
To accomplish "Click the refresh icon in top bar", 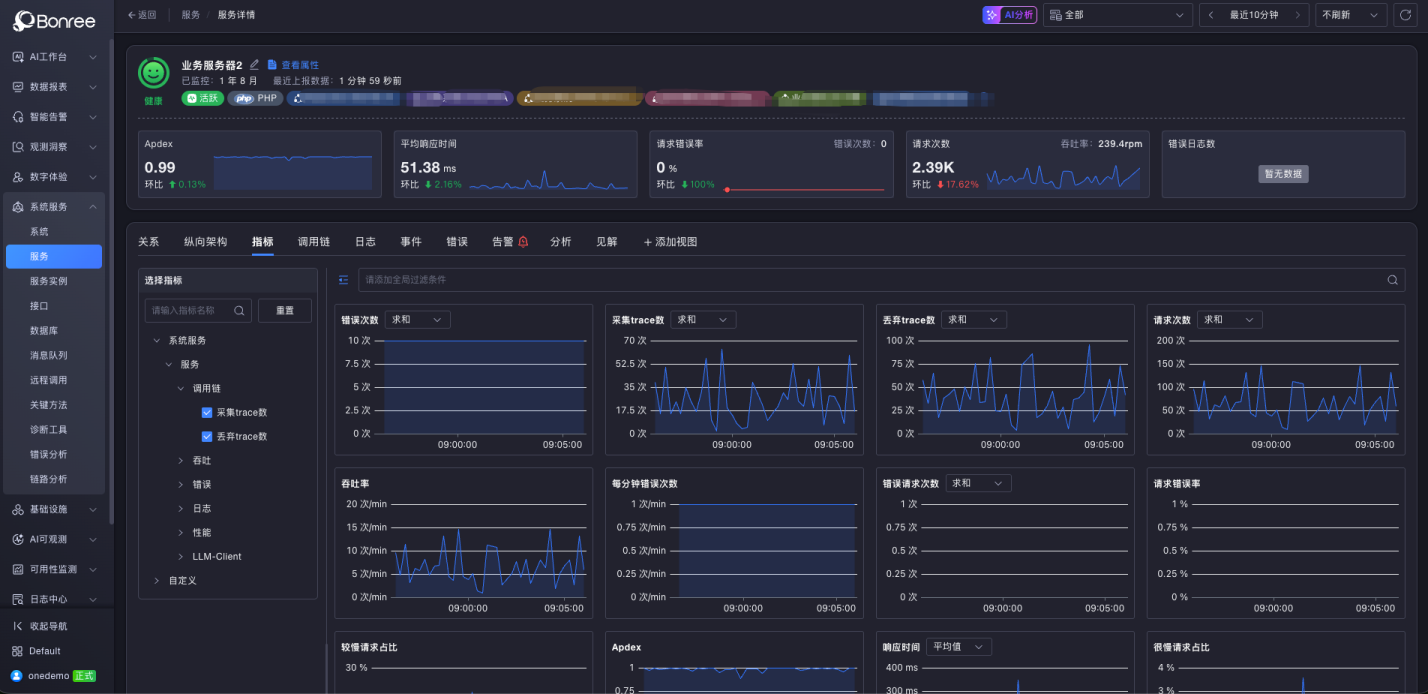I will click(1405, 15).
